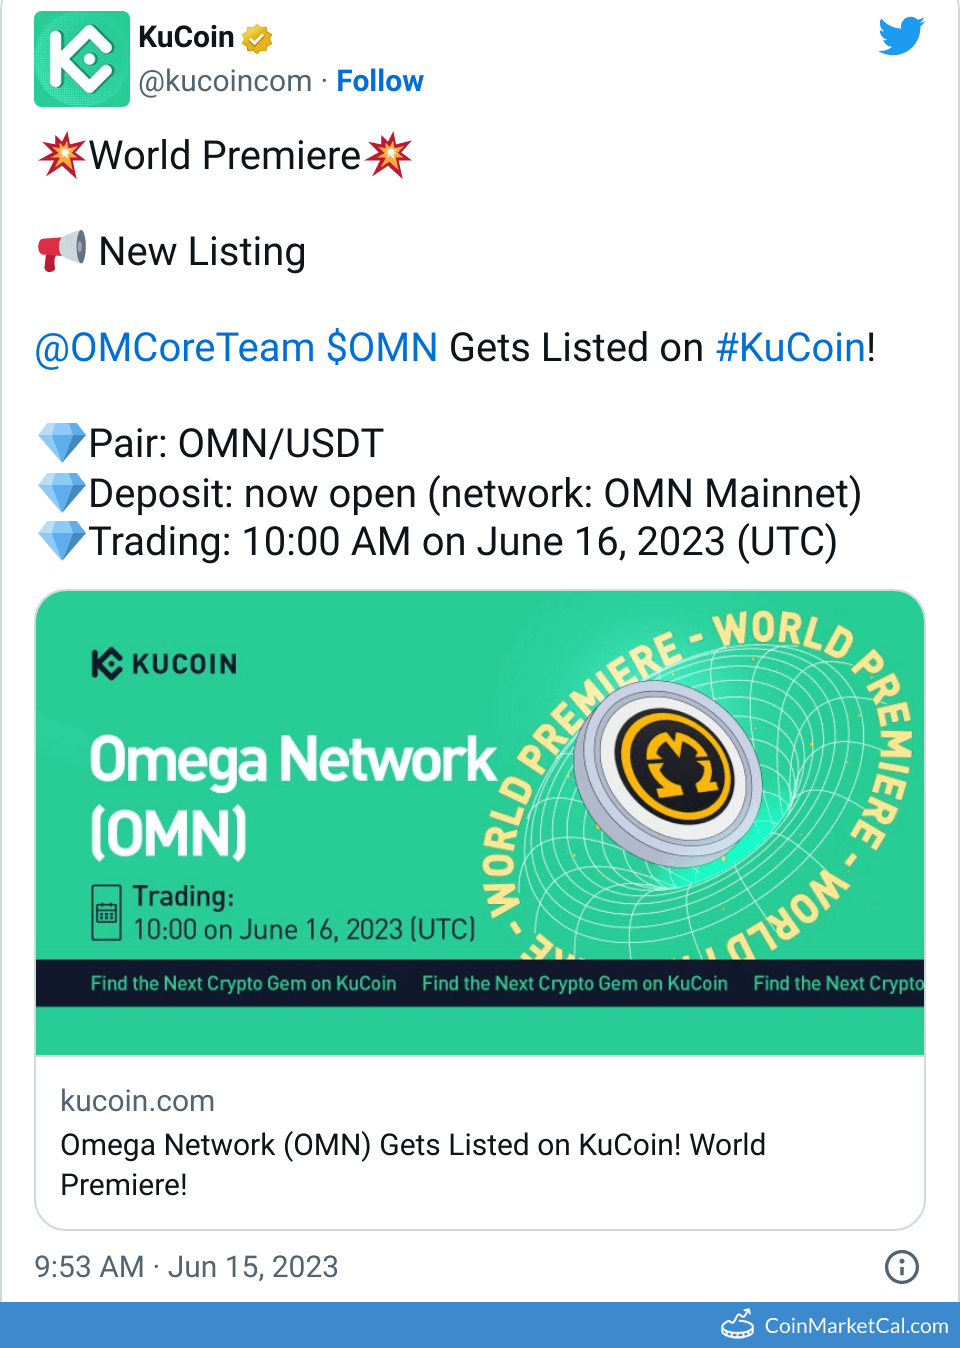The height and width of the screenshot is (1348, 960).
Task: Open the @OMCoreTeam mention
Action: coord(175,348)
